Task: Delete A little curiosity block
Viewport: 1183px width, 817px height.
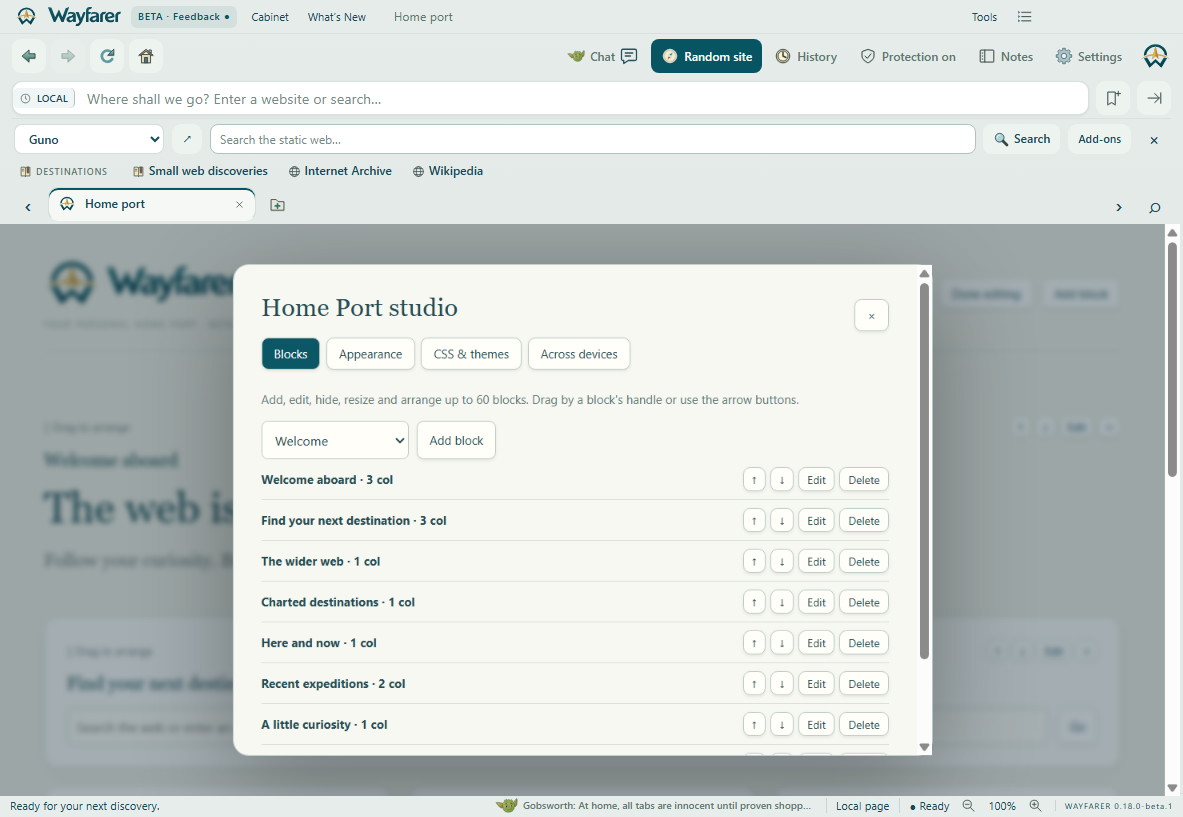Action: [x=864, y=724]
